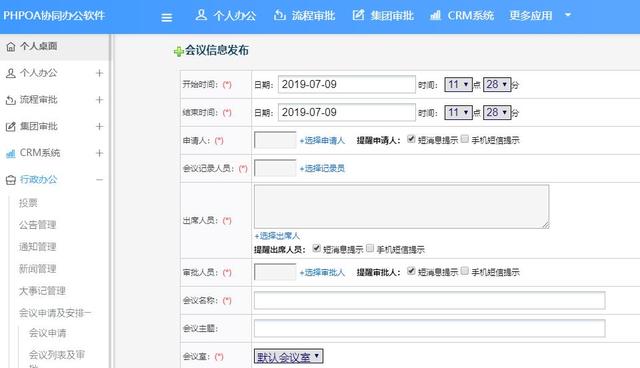This screenshot has width=640, height=368.
Task: Open 流程审批 in the top navigation
Action: point(313,16)
